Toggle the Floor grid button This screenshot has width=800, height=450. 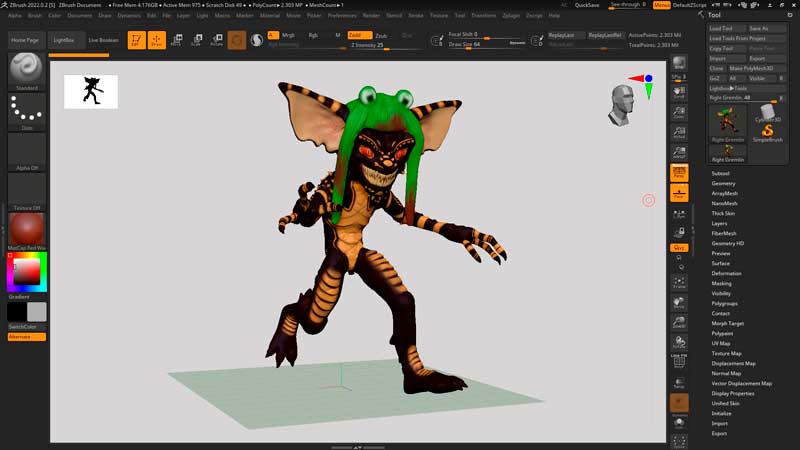[x=679, y=193]
